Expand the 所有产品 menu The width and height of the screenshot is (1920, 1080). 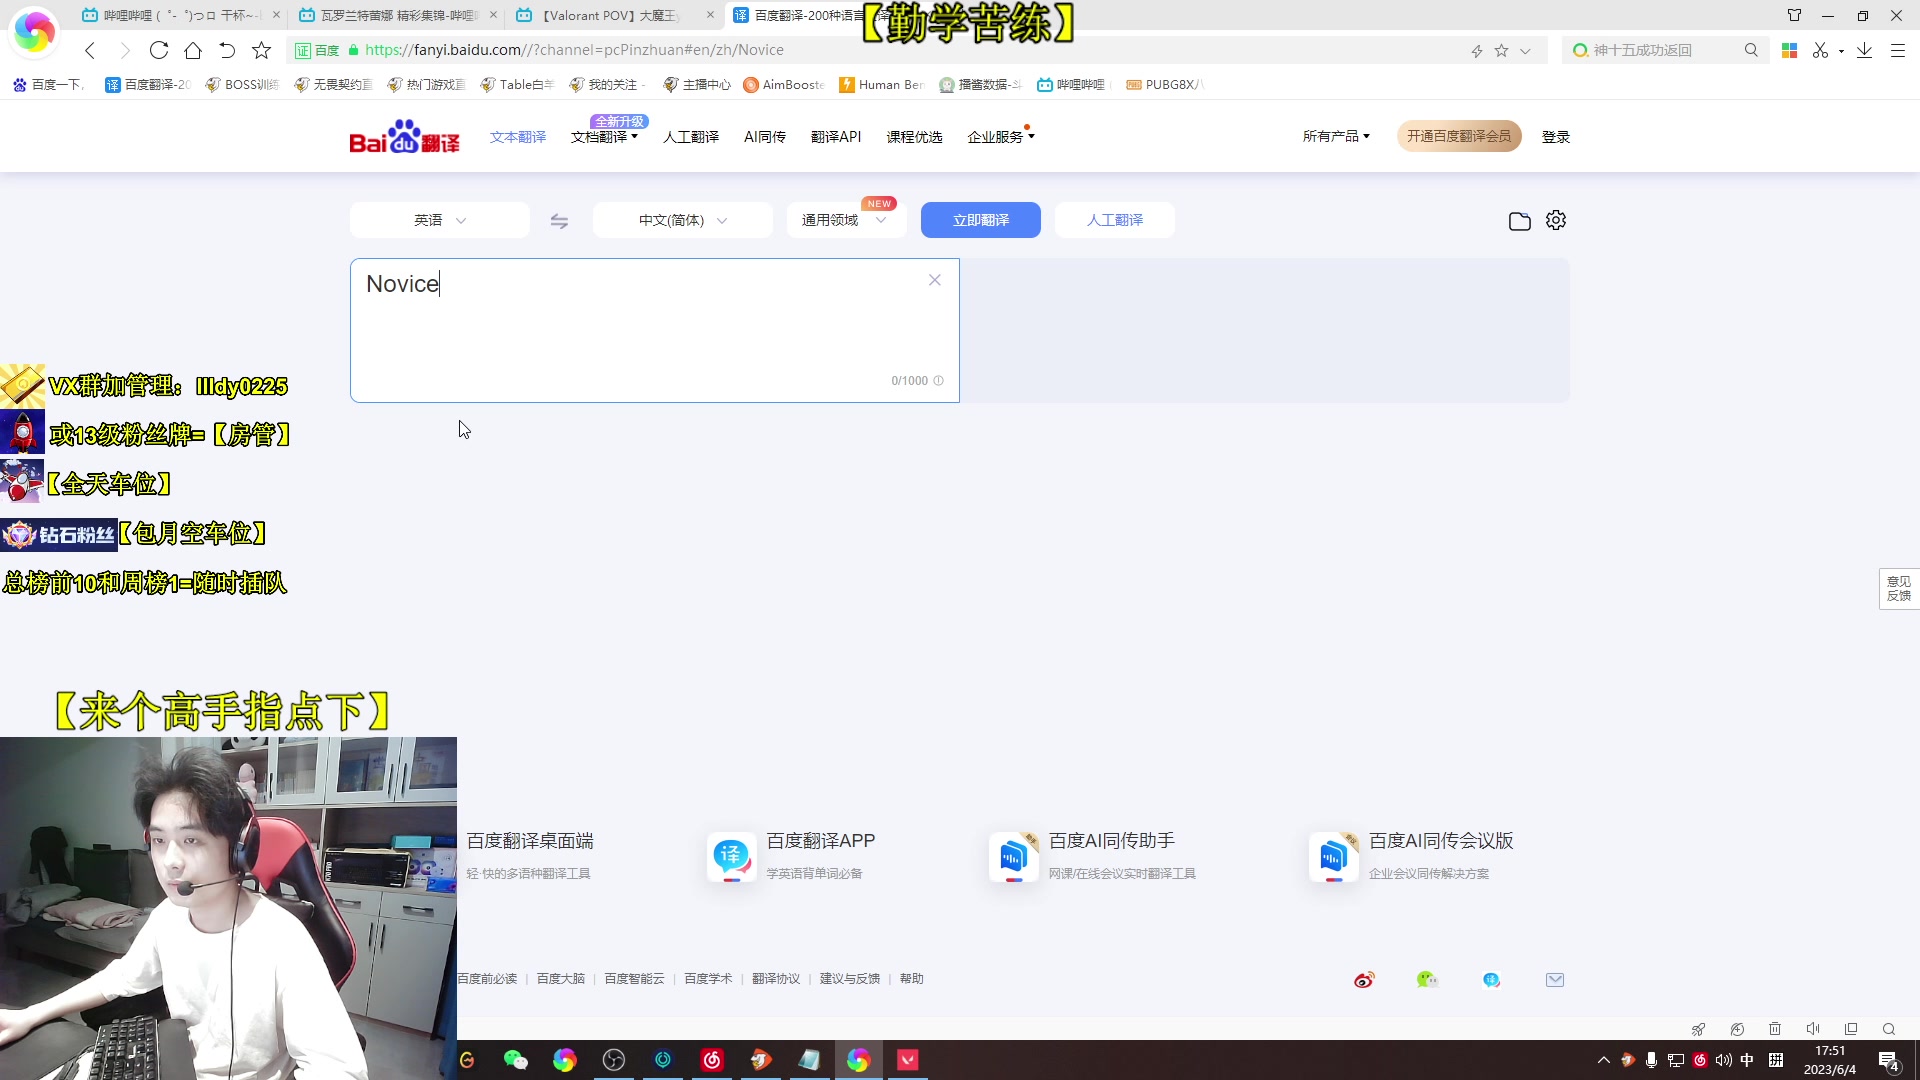[1336, 136]
